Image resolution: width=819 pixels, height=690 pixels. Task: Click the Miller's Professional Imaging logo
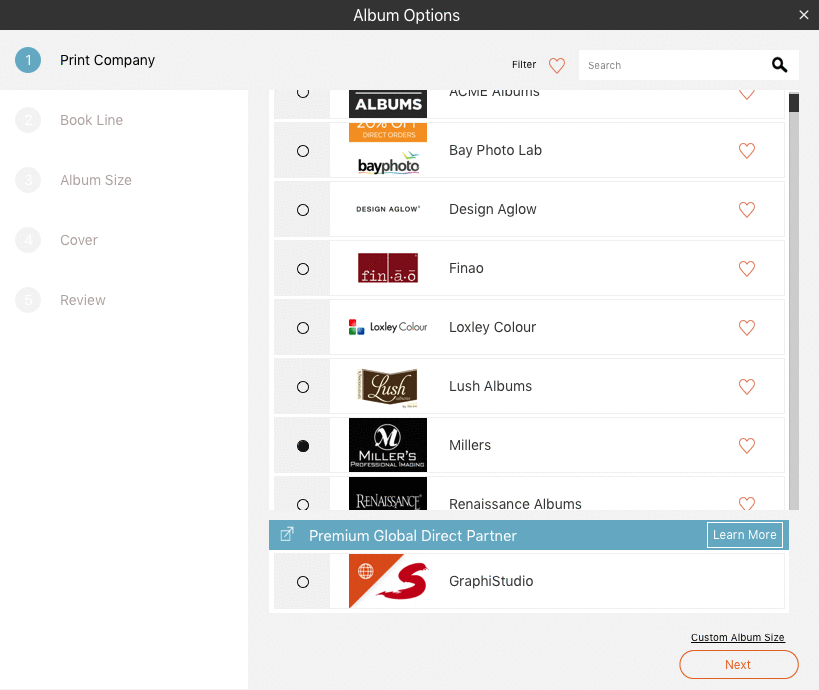click(x=388, y=445)
